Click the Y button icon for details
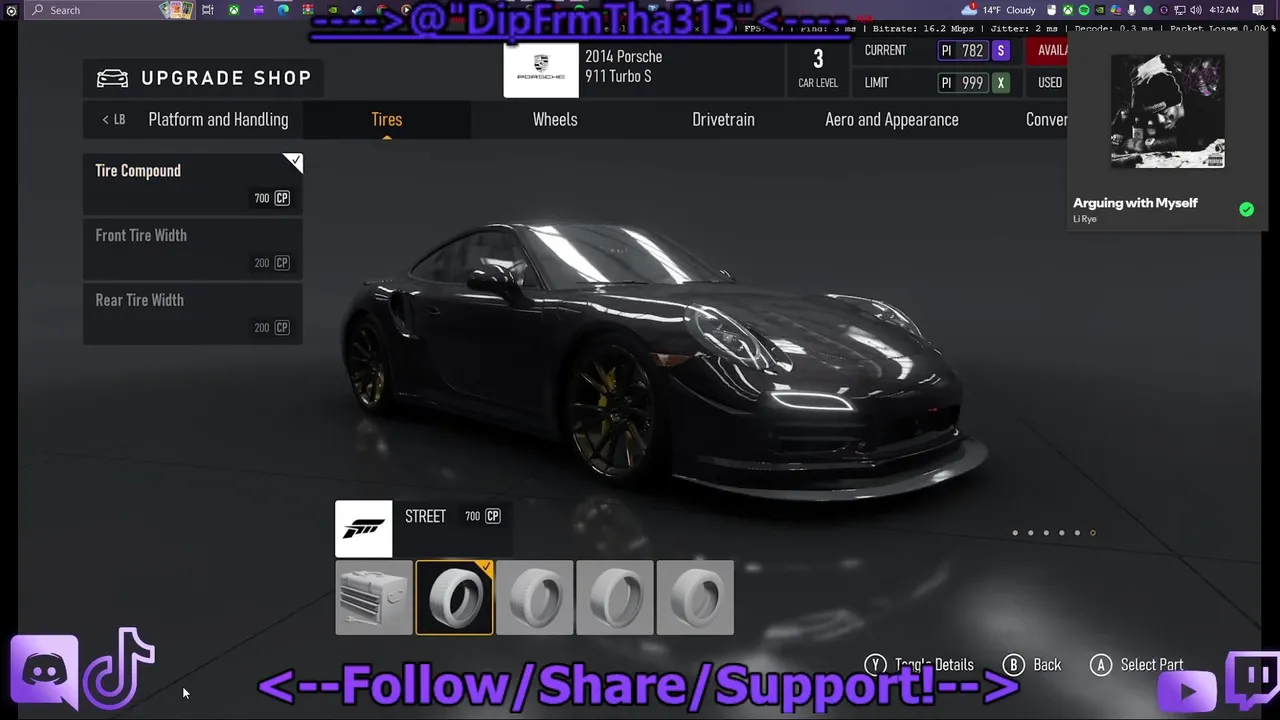 pyautogui.click(x=876, y=665)
